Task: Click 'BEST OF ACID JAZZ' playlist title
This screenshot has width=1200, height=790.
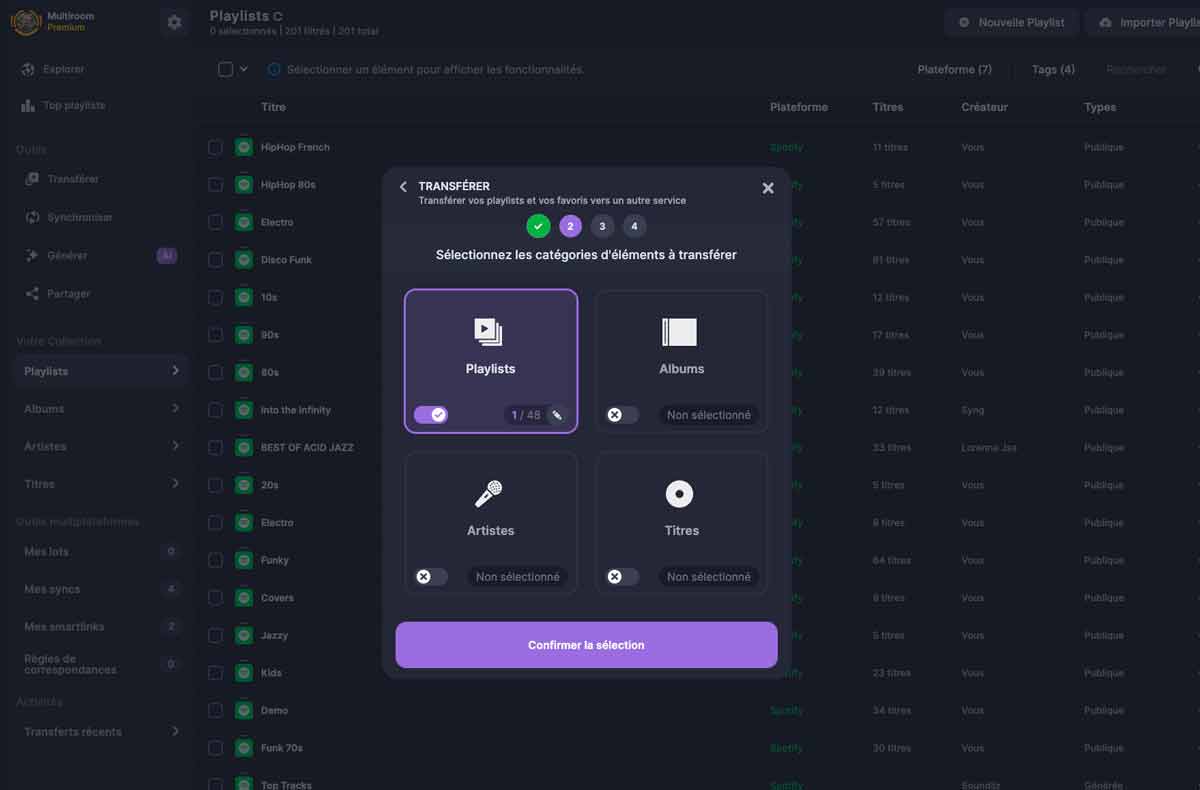Action: tap(307, 447)
